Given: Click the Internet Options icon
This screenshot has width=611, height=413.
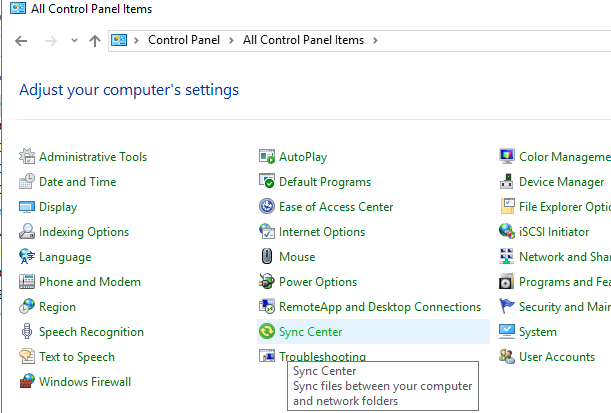Looking at the screenshot, I should click(267, 231).
